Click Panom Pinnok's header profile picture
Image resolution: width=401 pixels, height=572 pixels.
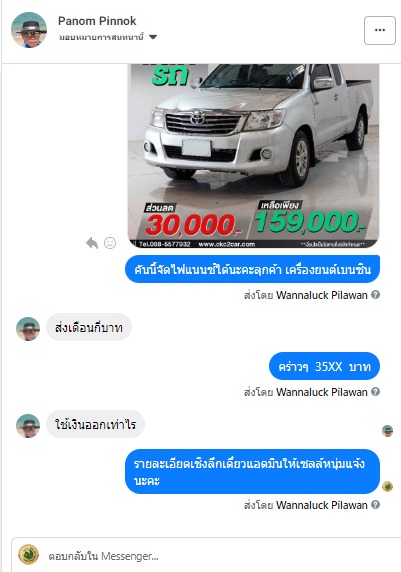coord(29,30)
